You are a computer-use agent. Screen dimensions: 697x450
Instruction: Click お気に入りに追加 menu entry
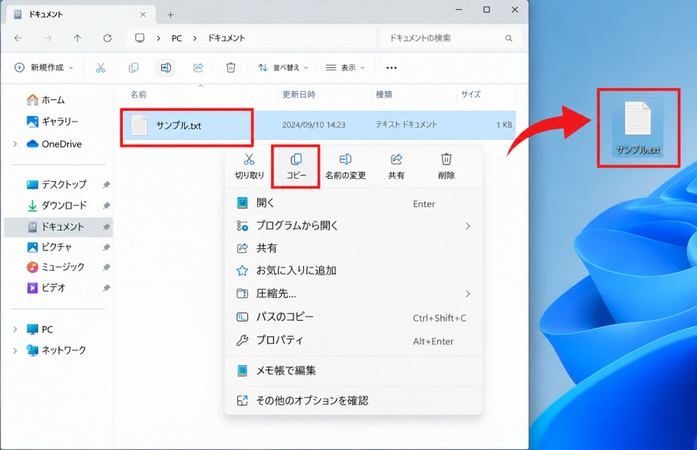[353, 270]
